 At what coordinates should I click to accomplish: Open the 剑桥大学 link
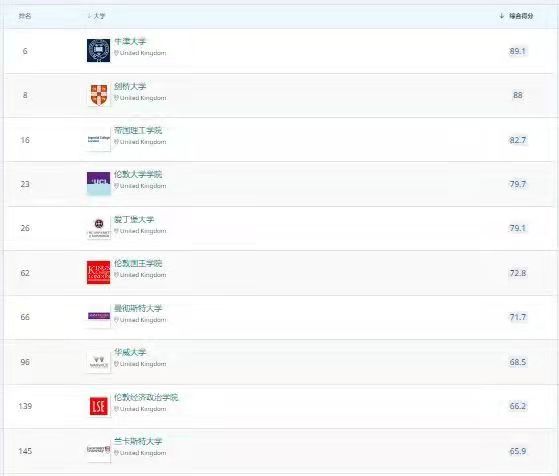point(130,86)
